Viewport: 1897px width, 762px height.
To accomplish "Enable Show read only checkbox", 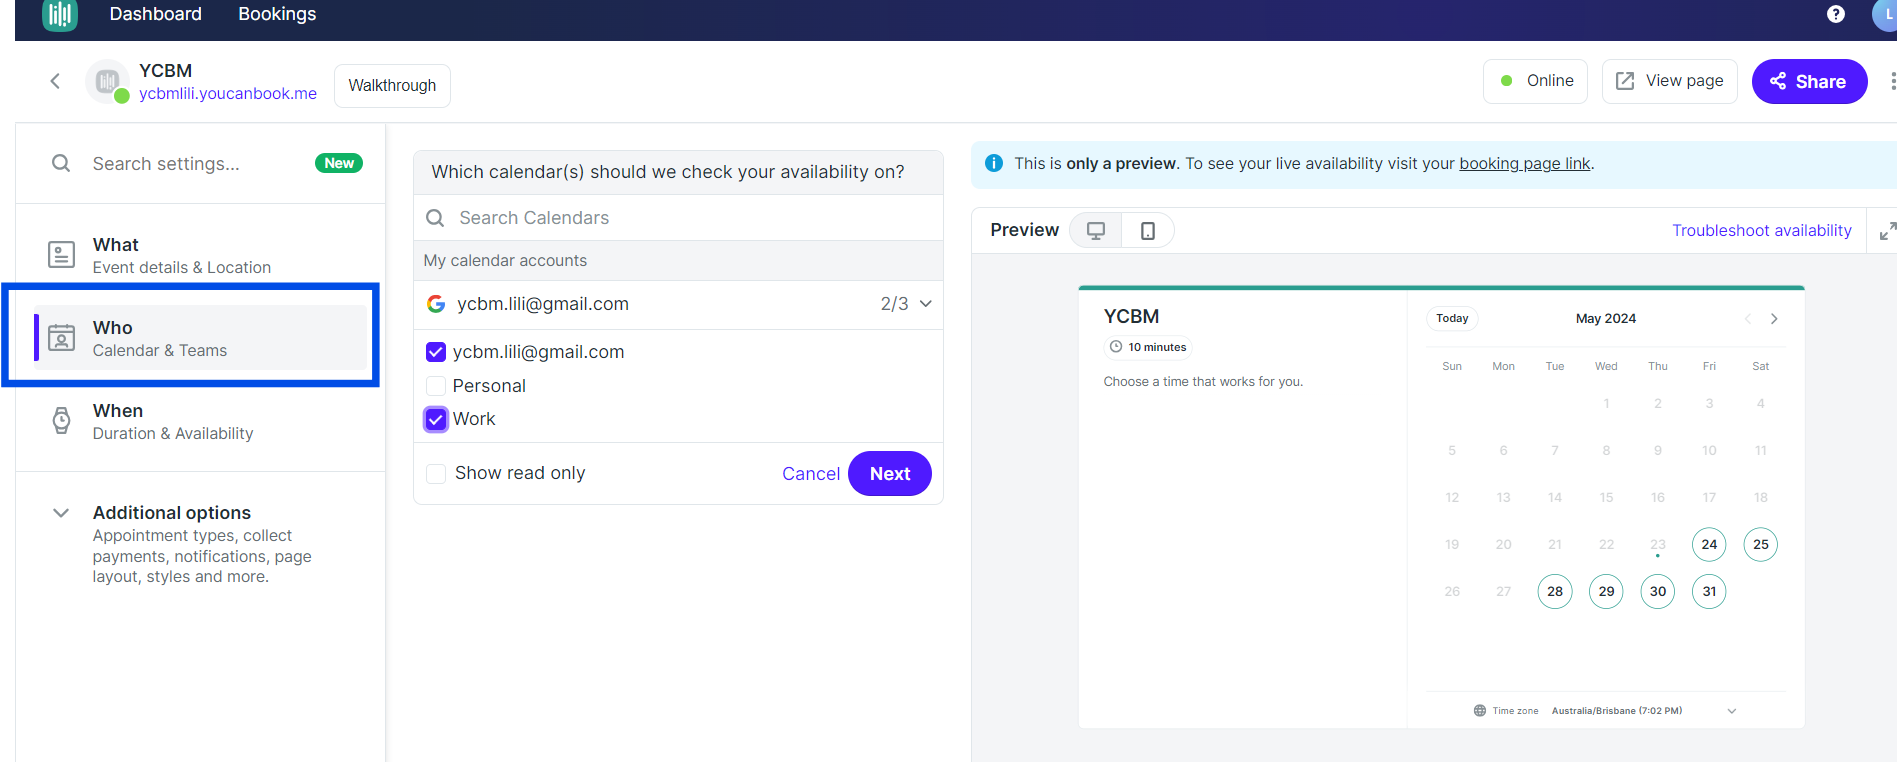I will coord(436,473).
